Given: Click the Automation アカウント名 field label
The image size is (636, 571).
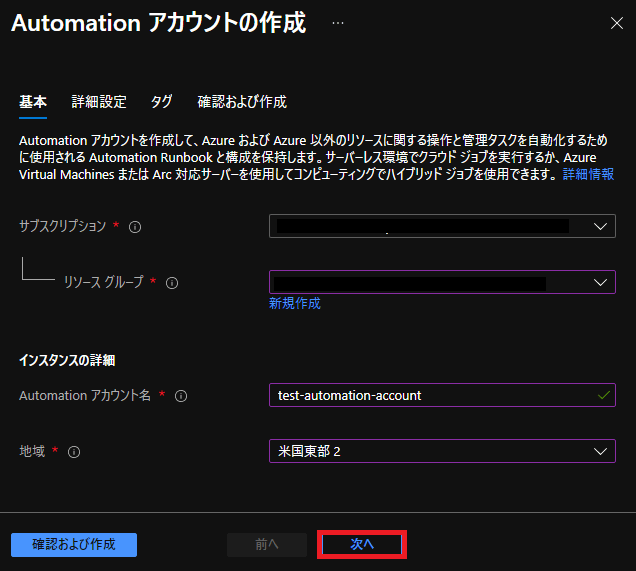Looking at the screenshot, I should coord(85,395).
